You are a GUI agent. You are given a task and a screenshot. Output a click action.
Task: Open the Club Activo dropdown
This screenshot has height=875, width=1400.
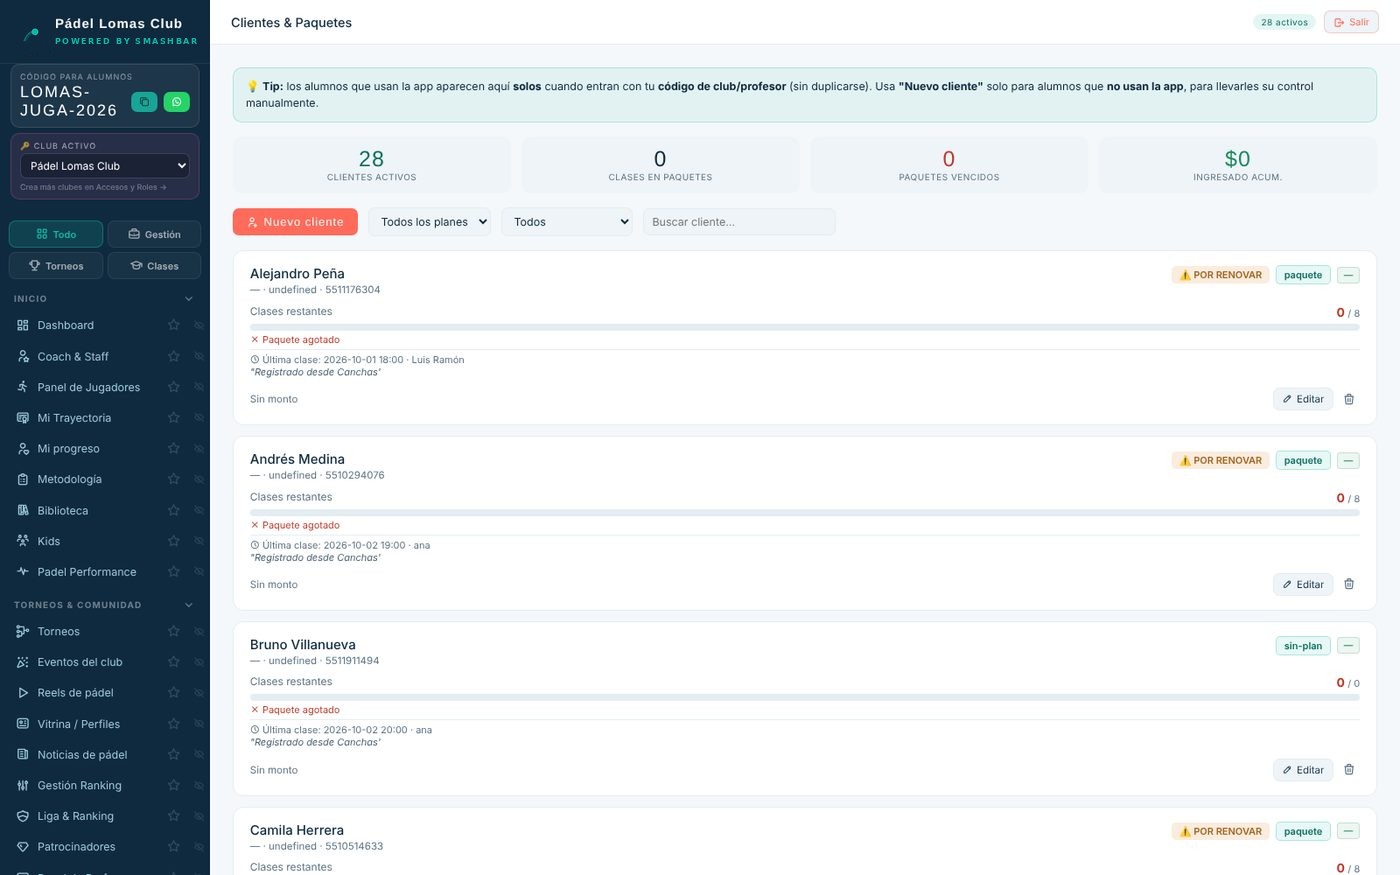coord(105,166)
